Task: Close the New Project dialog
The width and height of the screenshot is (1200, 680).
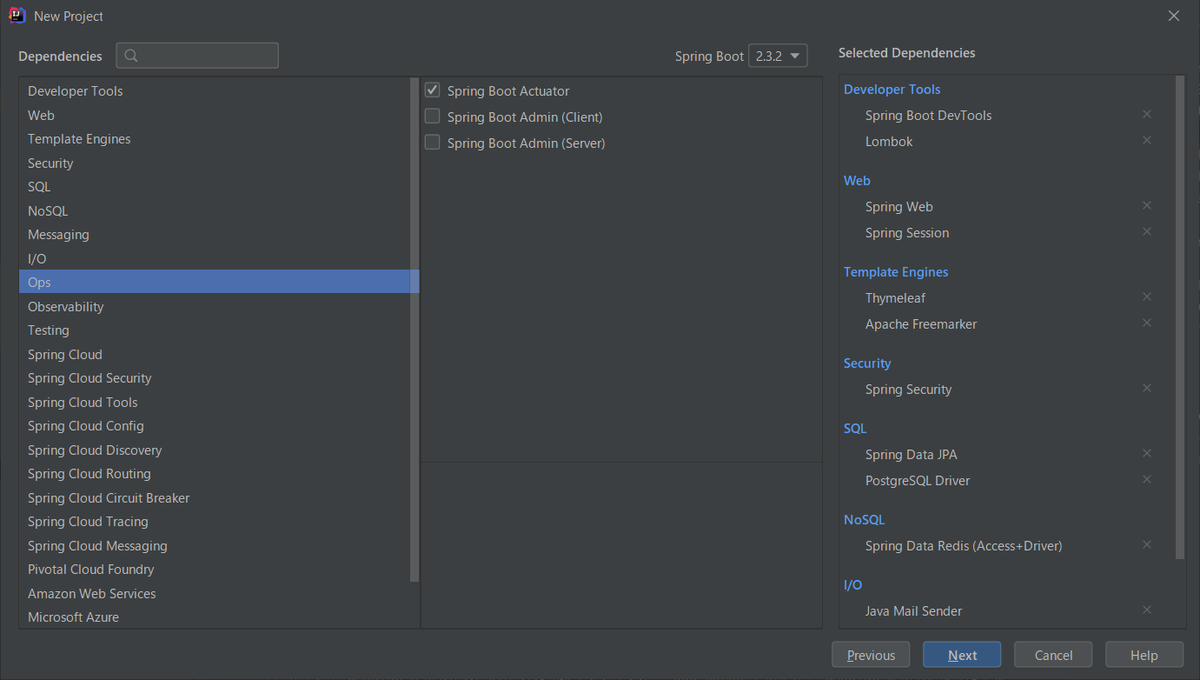Action: [x=1174, y=15]
